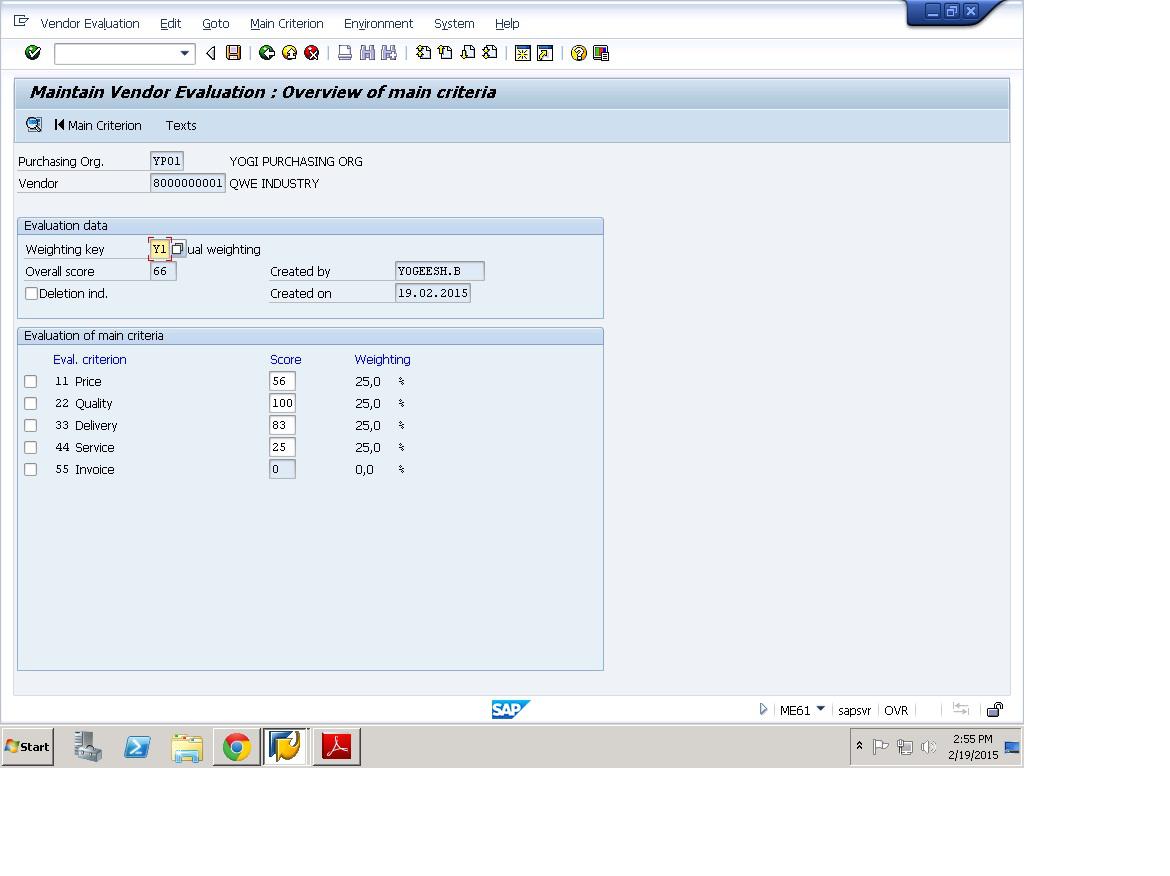1170x876 pixels.
Task: Click the green Back arrow icon
Action: click(266, 53)
